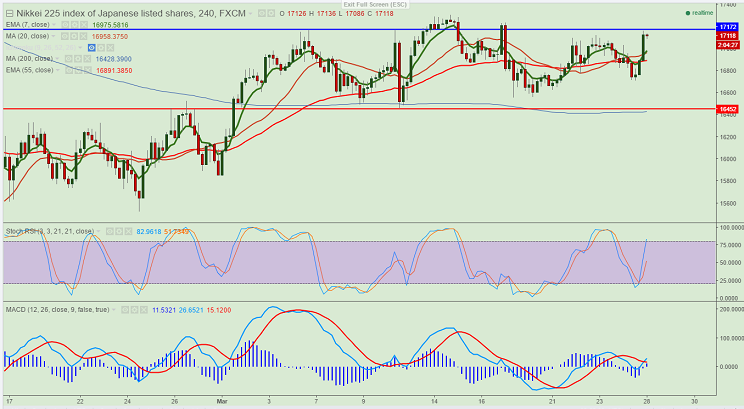Click Exit Full Screen (ESC) button

tap(375, 4)
